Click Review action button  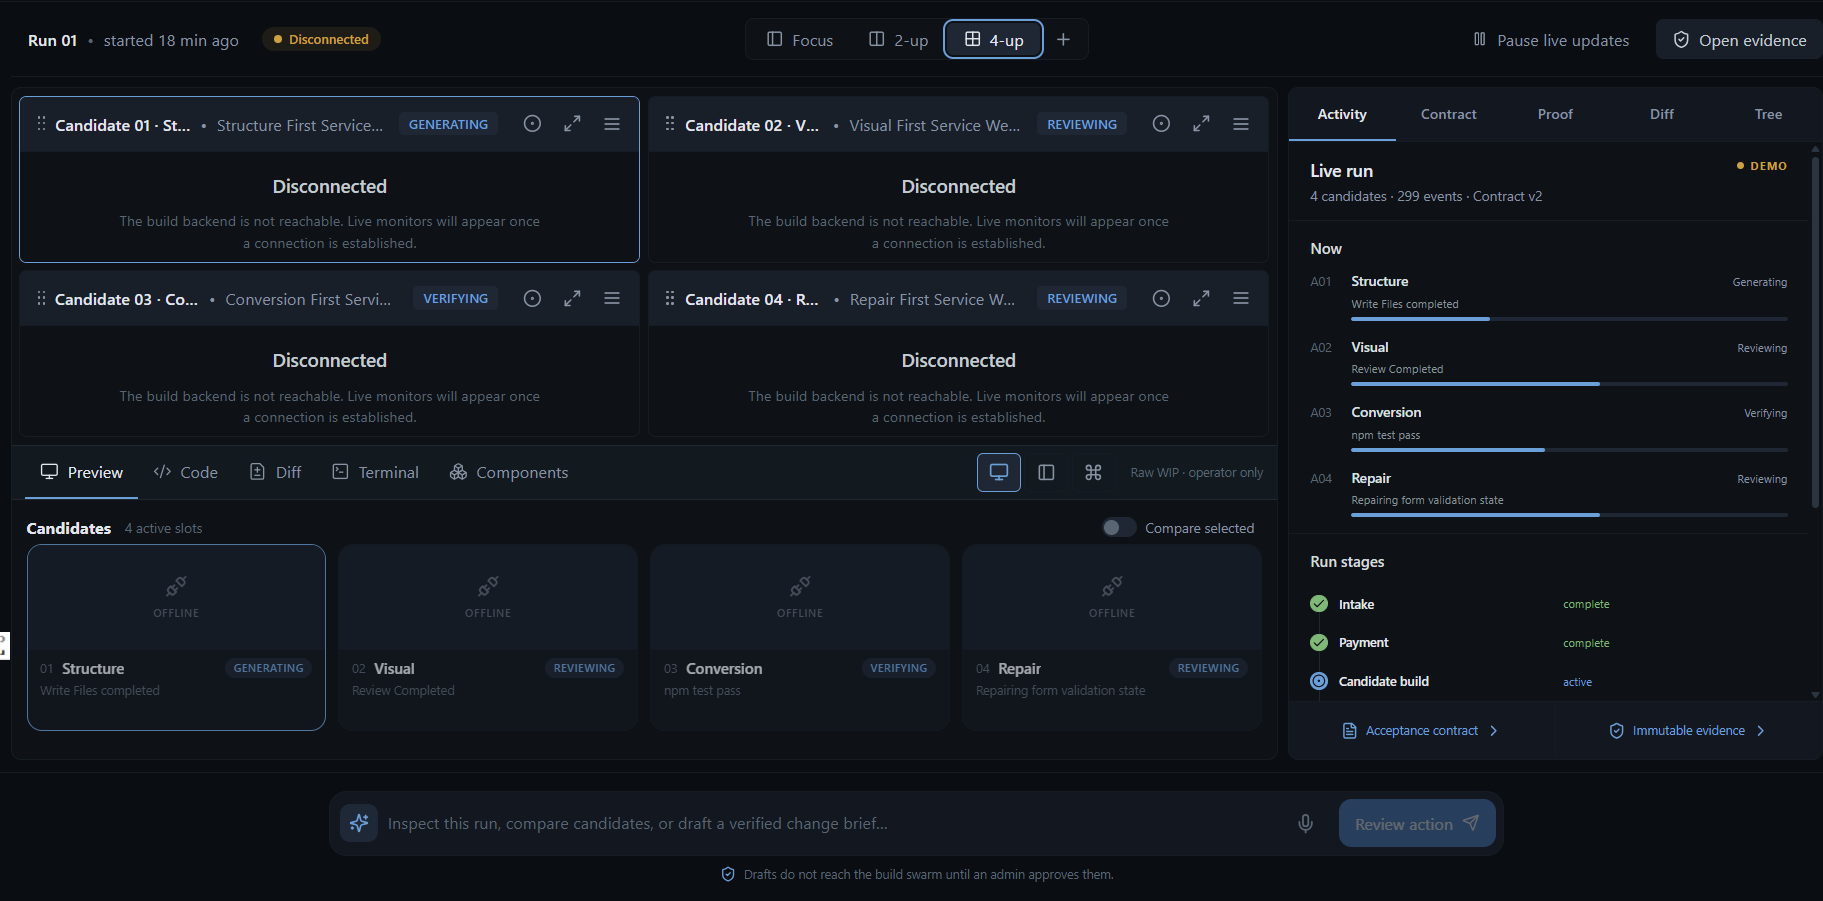(1417, 823)
